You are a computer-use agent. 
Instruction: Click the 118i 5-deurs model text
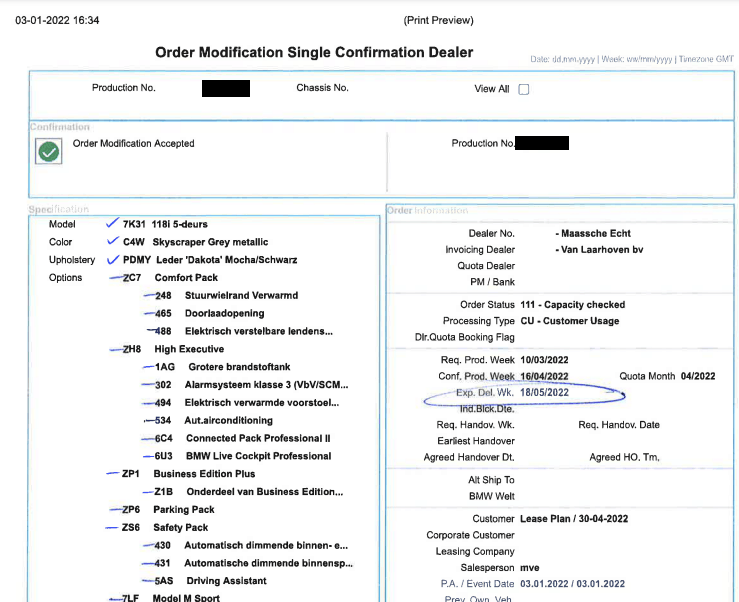click(x=180, y=224)
